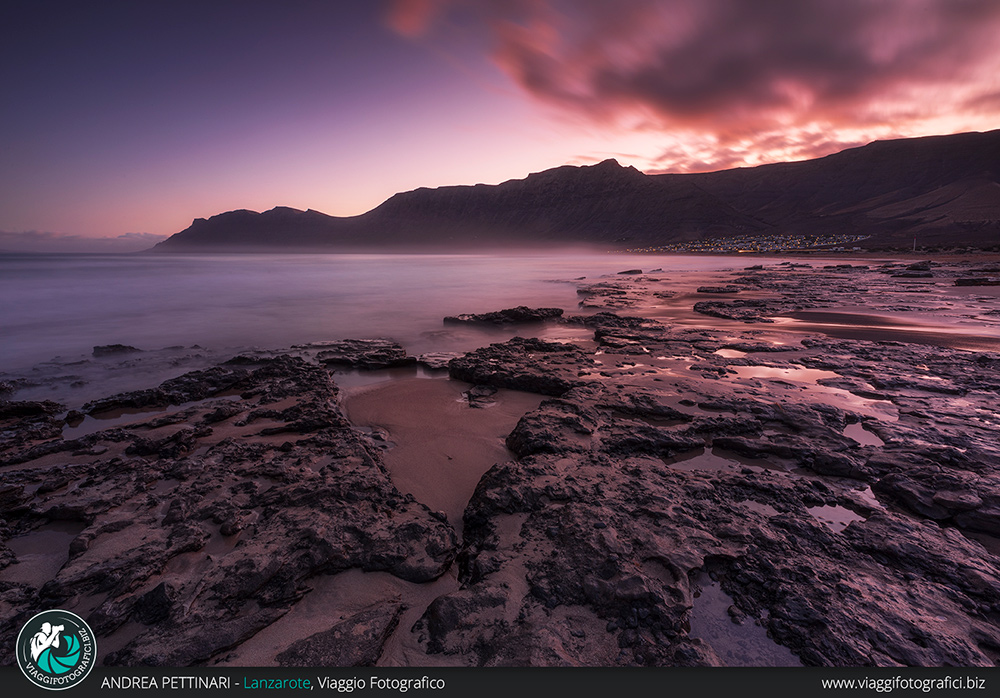Click the 'Lanzarote' green text
This screenshot has height=698, width=1000.
(277, 683)
